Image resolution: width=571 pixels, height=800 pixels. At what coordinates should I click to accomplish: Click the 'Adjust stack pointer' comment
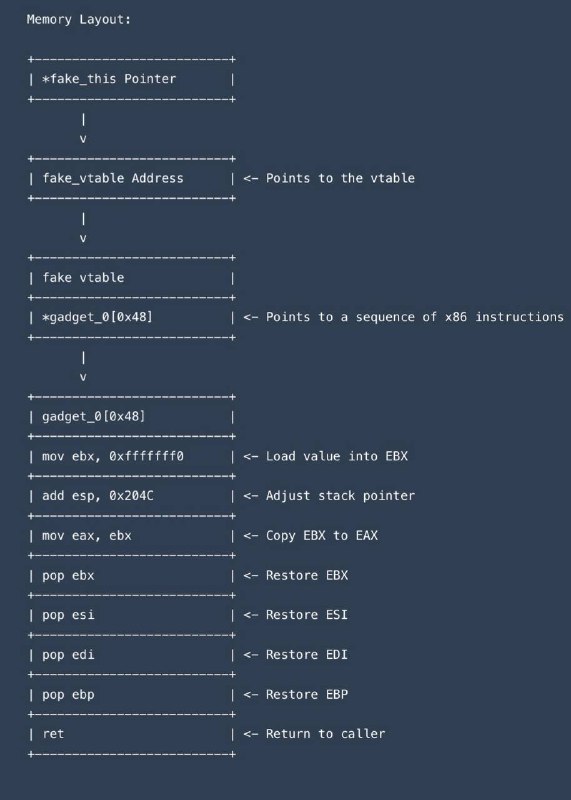point(329,495)
